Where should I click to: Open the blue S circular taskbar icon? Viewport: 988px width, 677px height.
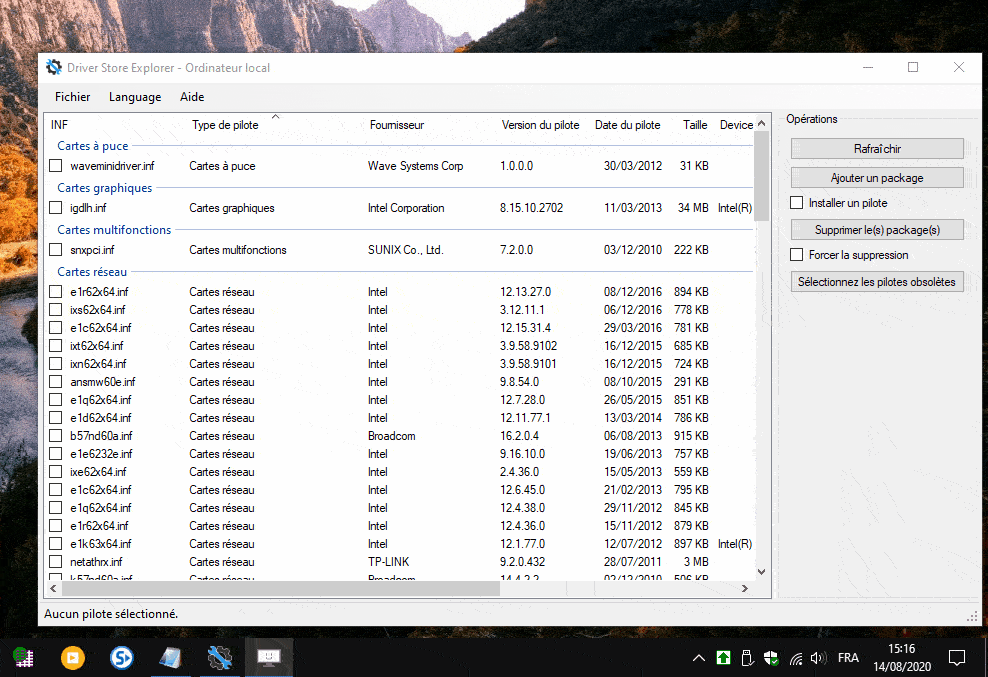(122, 657)
